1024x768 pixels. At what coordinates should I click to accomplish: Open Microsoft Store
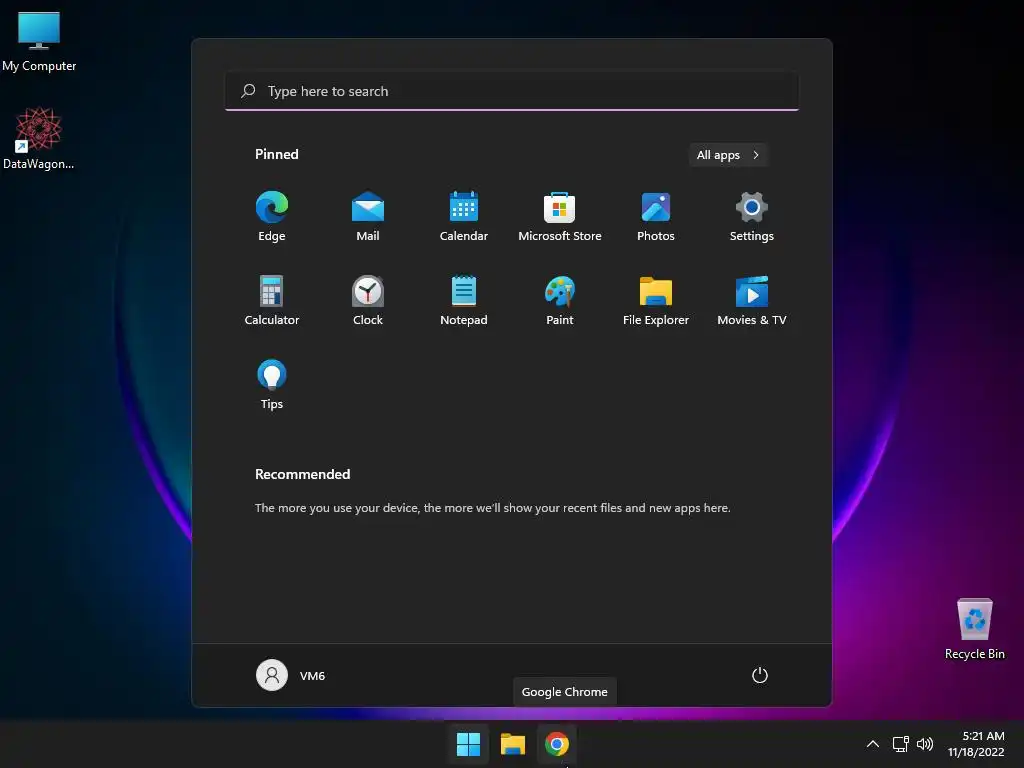tap(560, 216)
